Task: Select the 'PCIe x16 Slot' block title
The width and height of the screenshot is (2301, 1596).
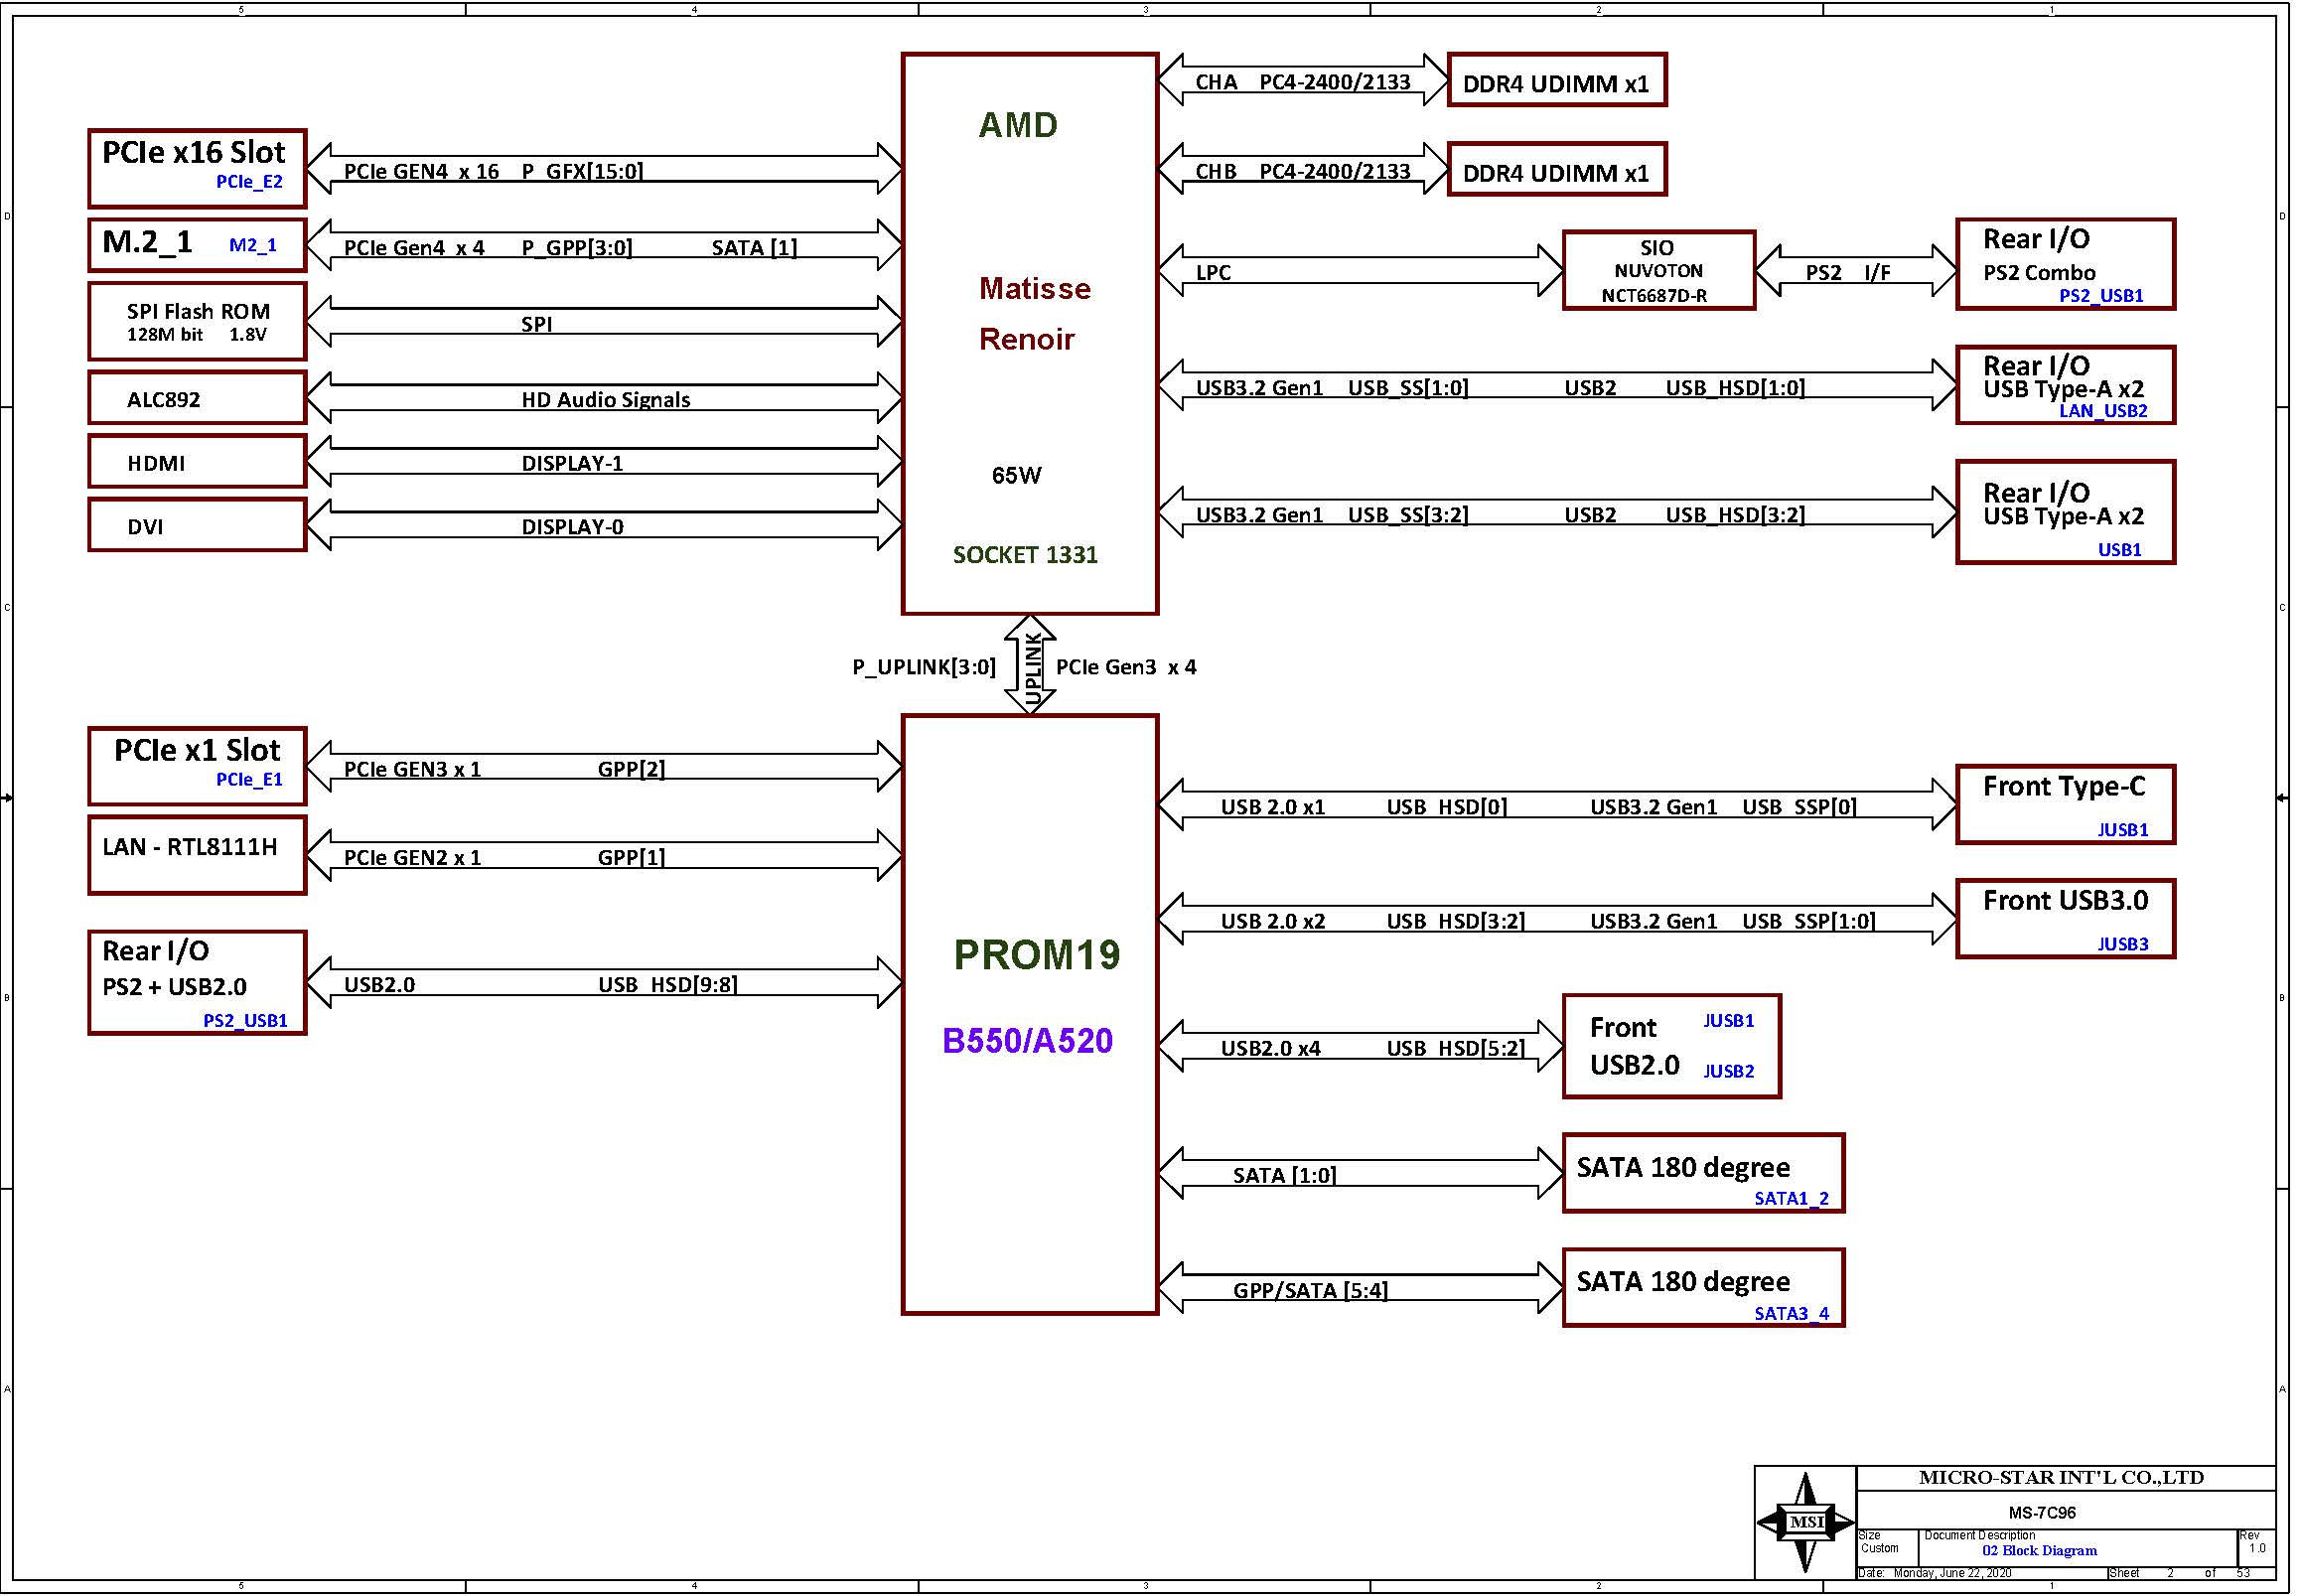Action: [194, 153]
